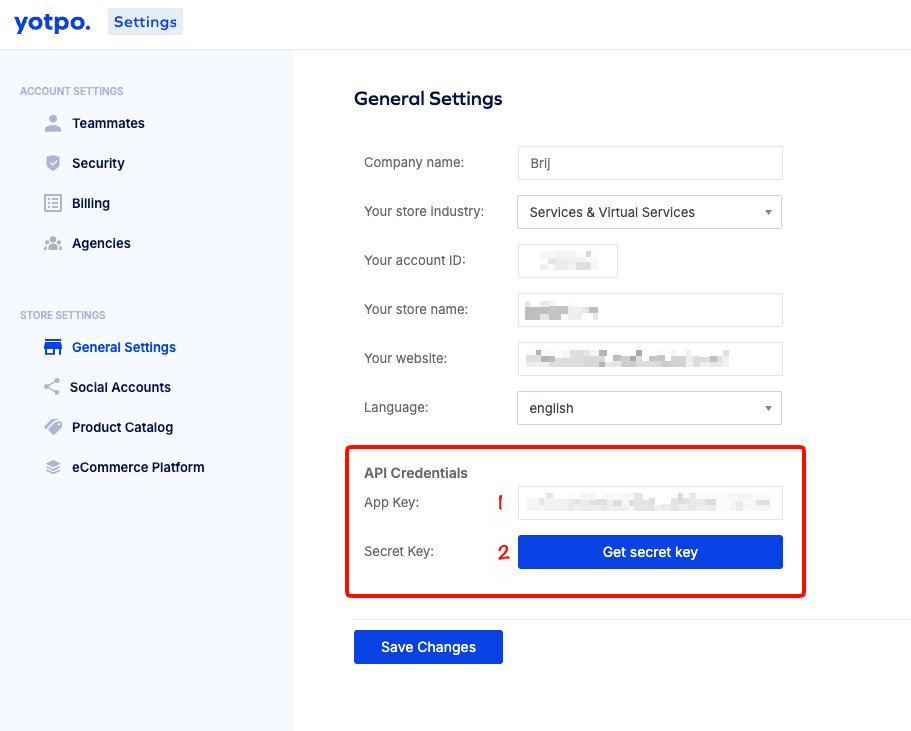Open Product Catalog page
The height and width of the screenshot is (731, 911).
[x=123, y=427]
